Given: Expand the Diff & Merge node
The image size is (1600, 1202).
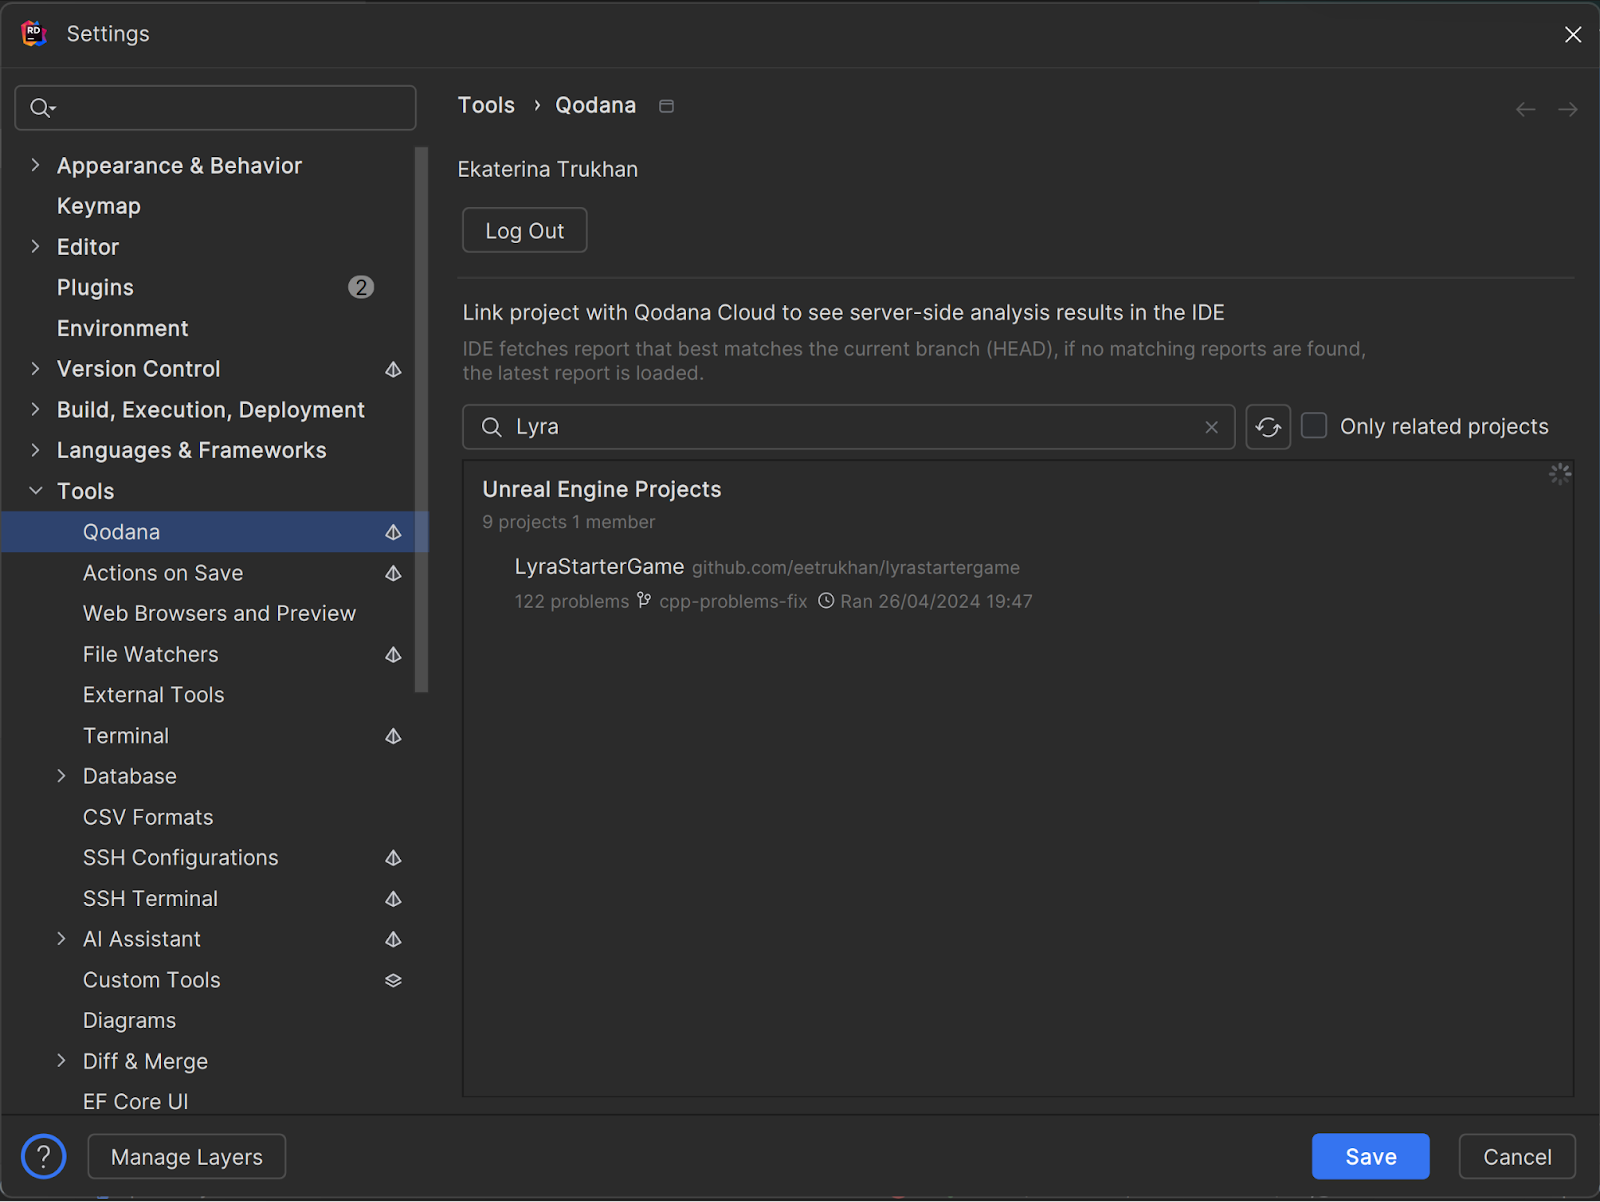Looking at the screenshot, I should 62,1061.
